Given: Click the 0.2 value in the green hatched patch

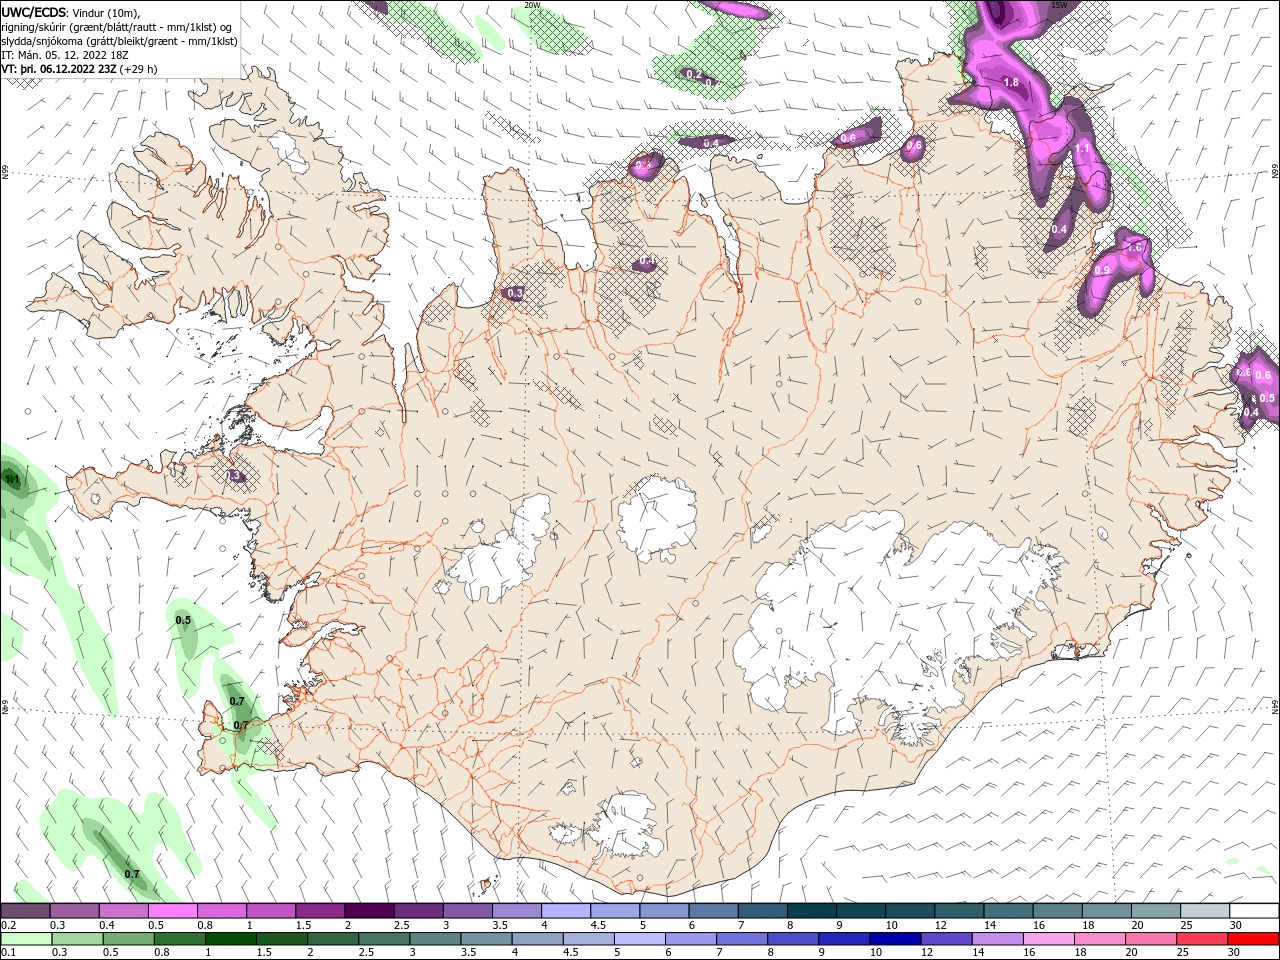Looking at the screenshot, I should [x=693, y=74].
